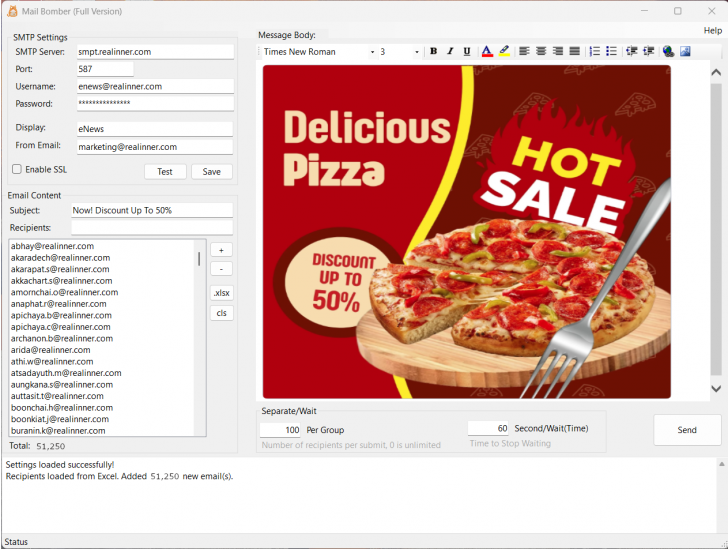Image resolution: width=728 pixels, height=549 pixels.
Task: Align message text right
Action: (x=558, y=51)
